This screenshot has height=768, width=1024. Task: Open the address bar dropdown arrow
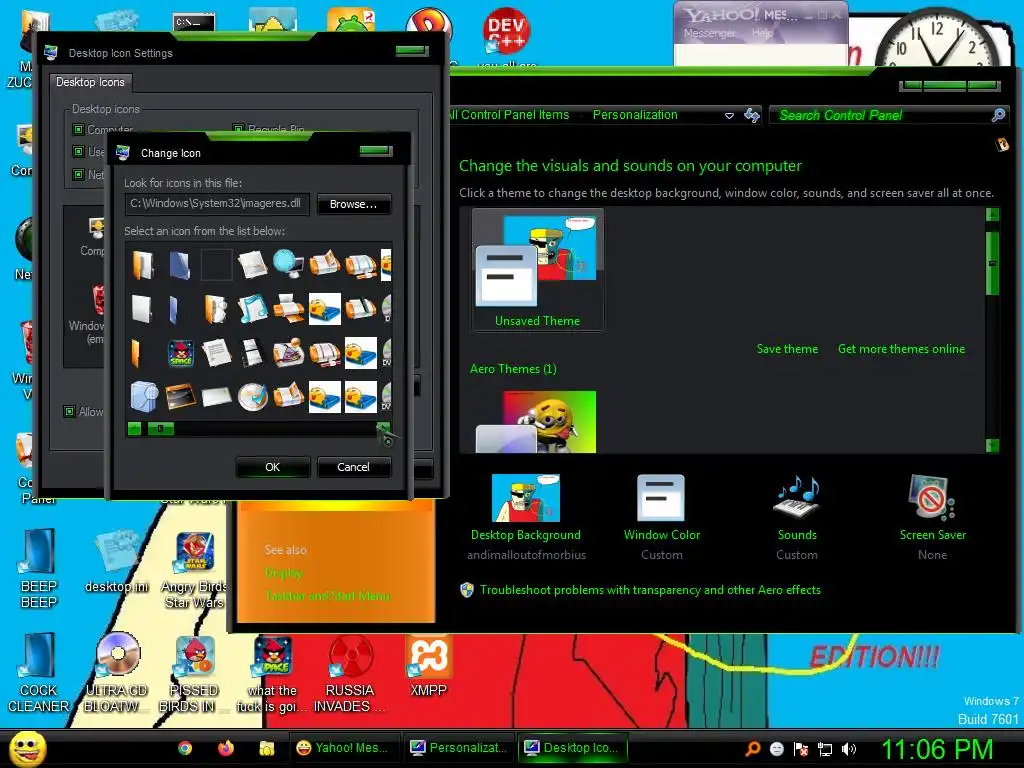point(729,116)
